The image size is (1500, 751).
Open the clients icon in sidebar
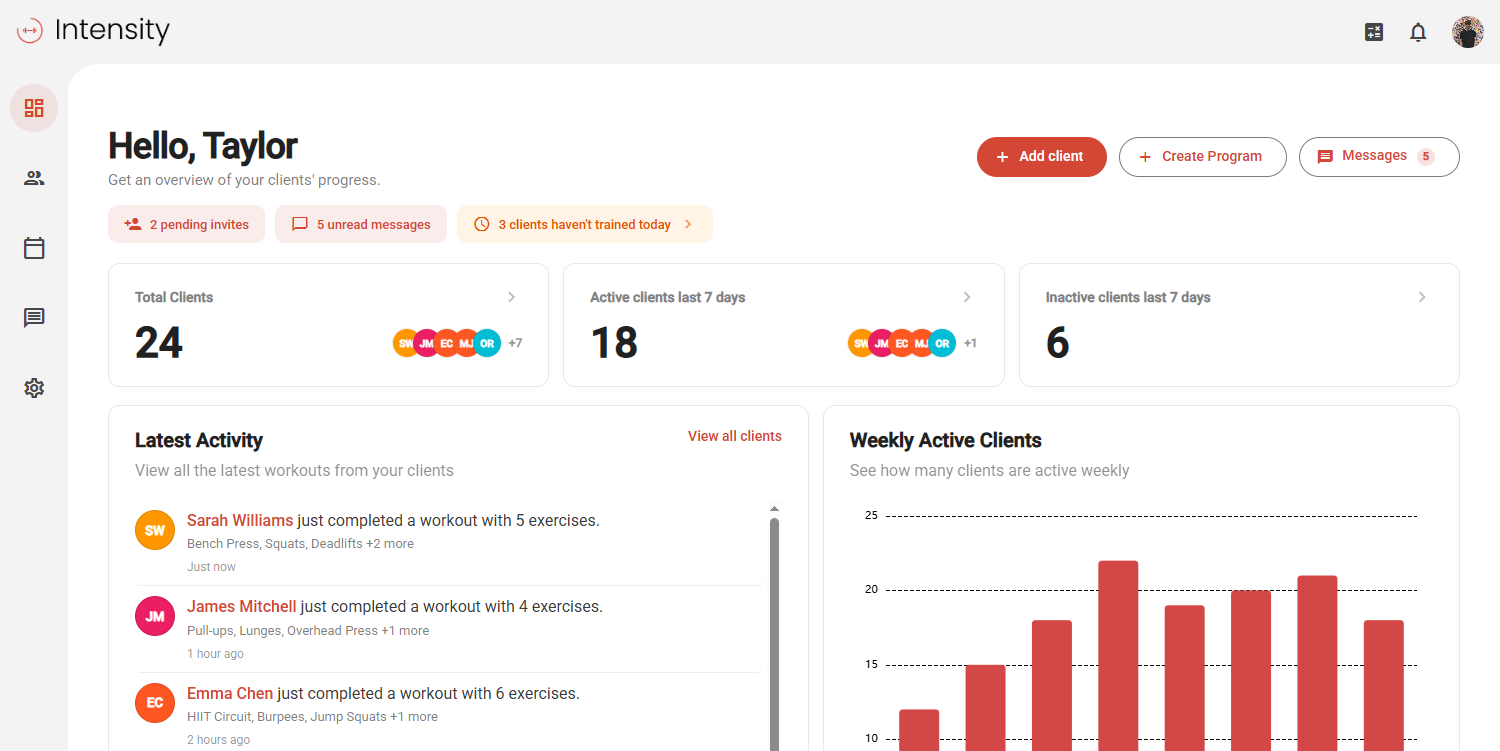34,178
